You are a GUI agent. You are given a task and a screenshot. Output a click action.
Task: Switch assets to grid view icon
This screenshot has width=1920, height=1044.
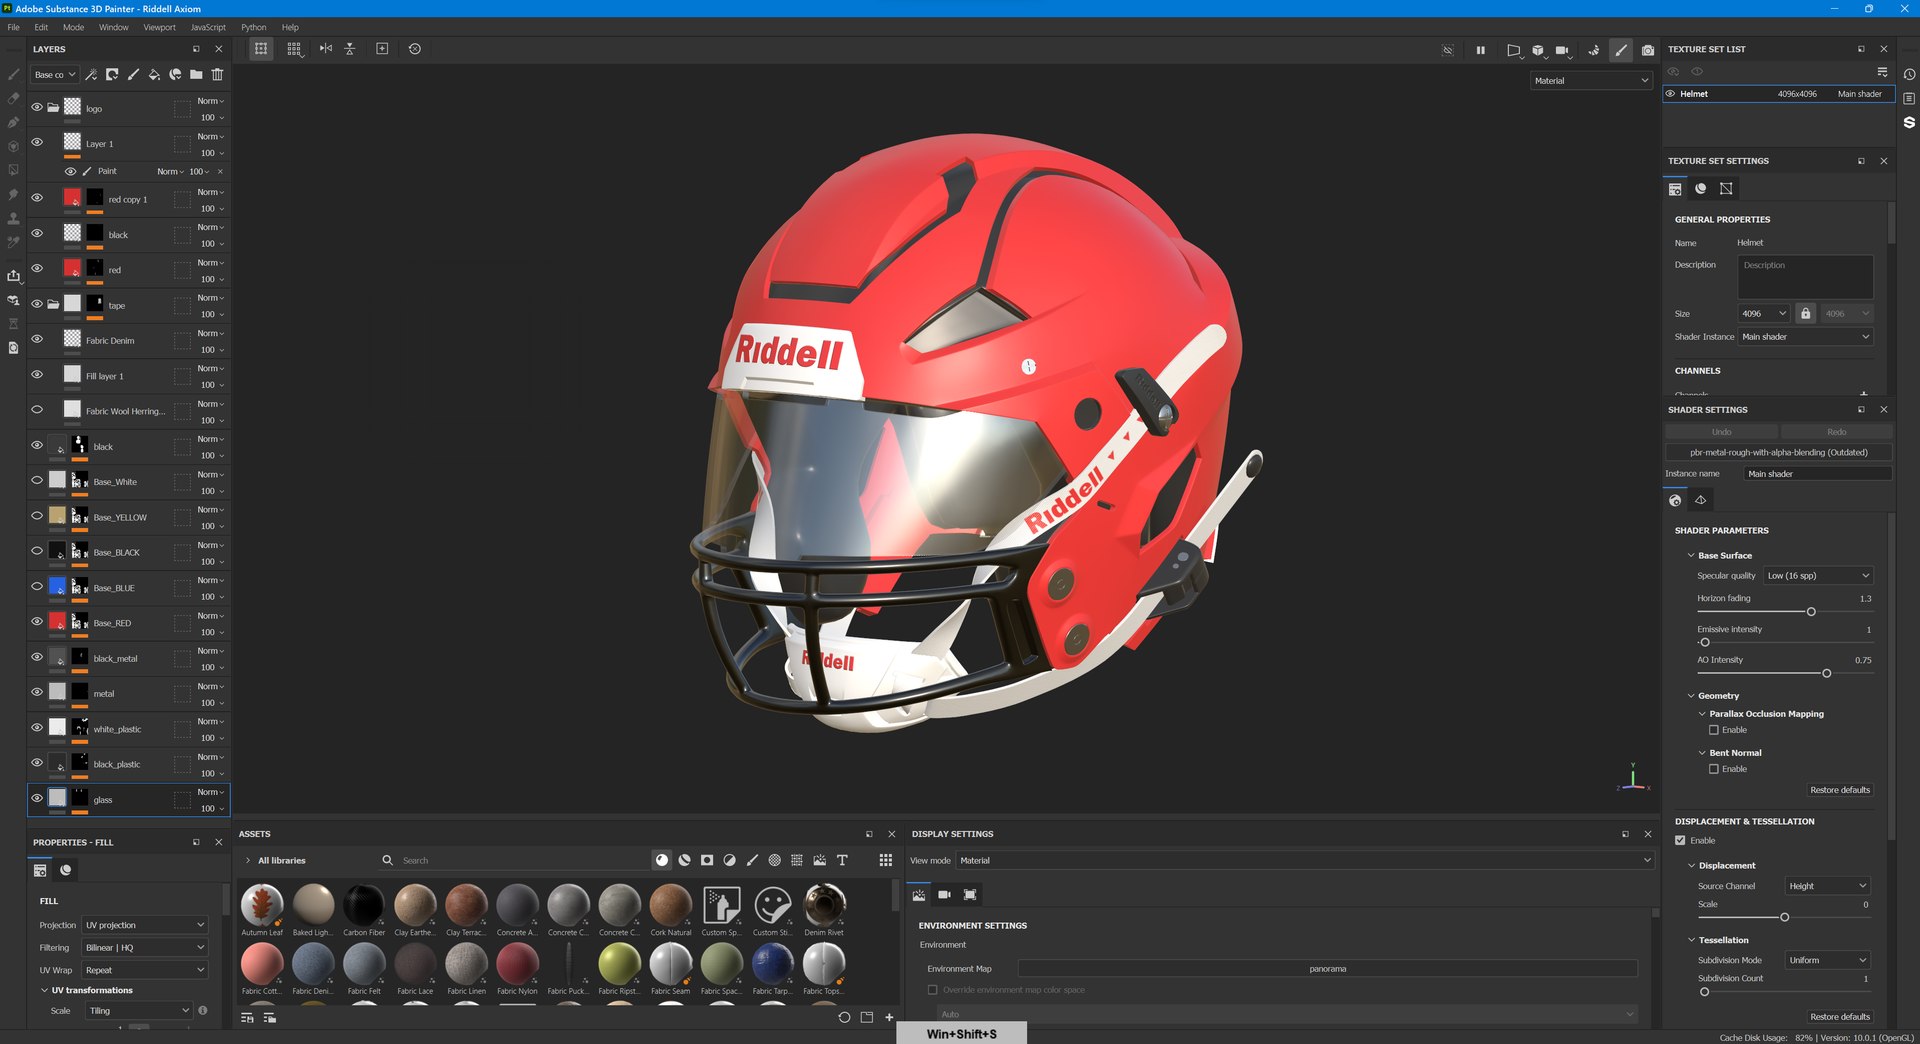[885, 860]
